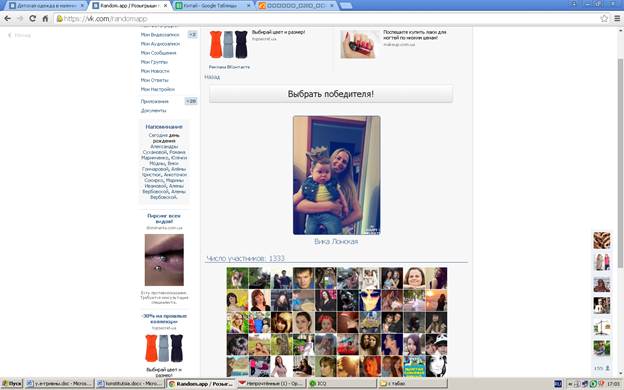
Task: Open the ad title Выбирай цвет и размер!
Action: [279, 32]
